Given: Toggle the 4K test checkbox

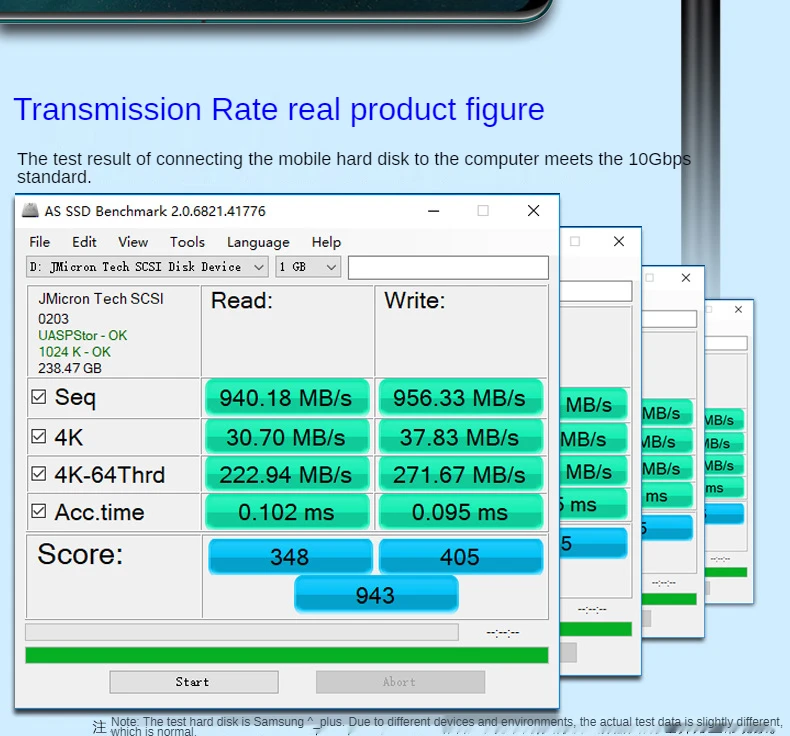Looking at the screenshot, I should click(x=39, y=436).
